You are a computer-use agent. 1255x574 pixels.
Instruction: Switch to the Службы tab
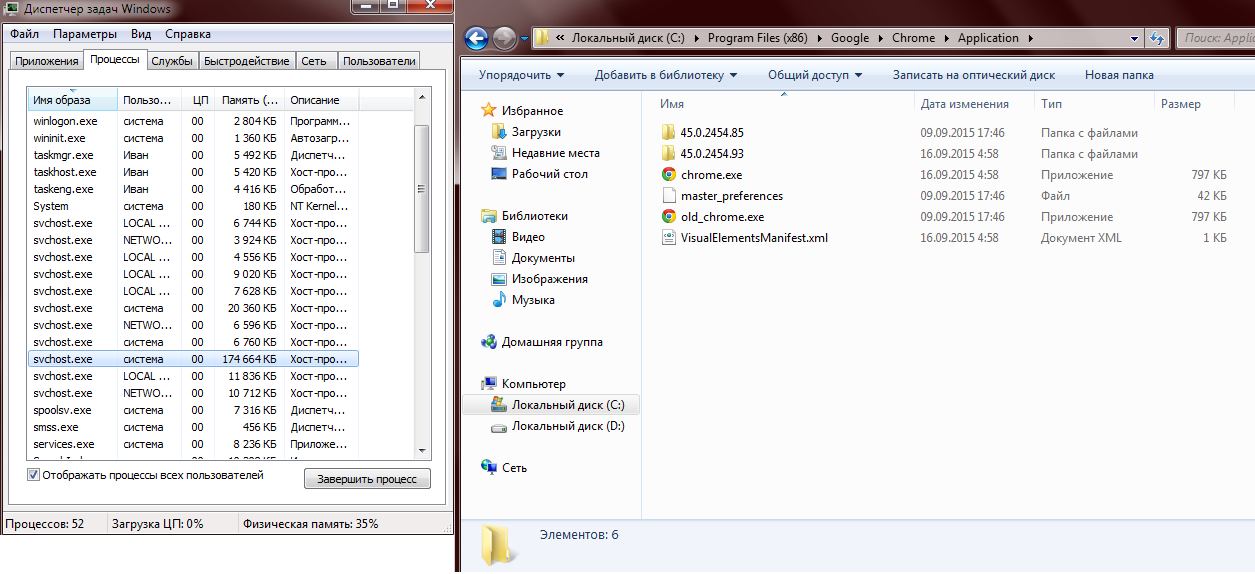tap(172, 61)
